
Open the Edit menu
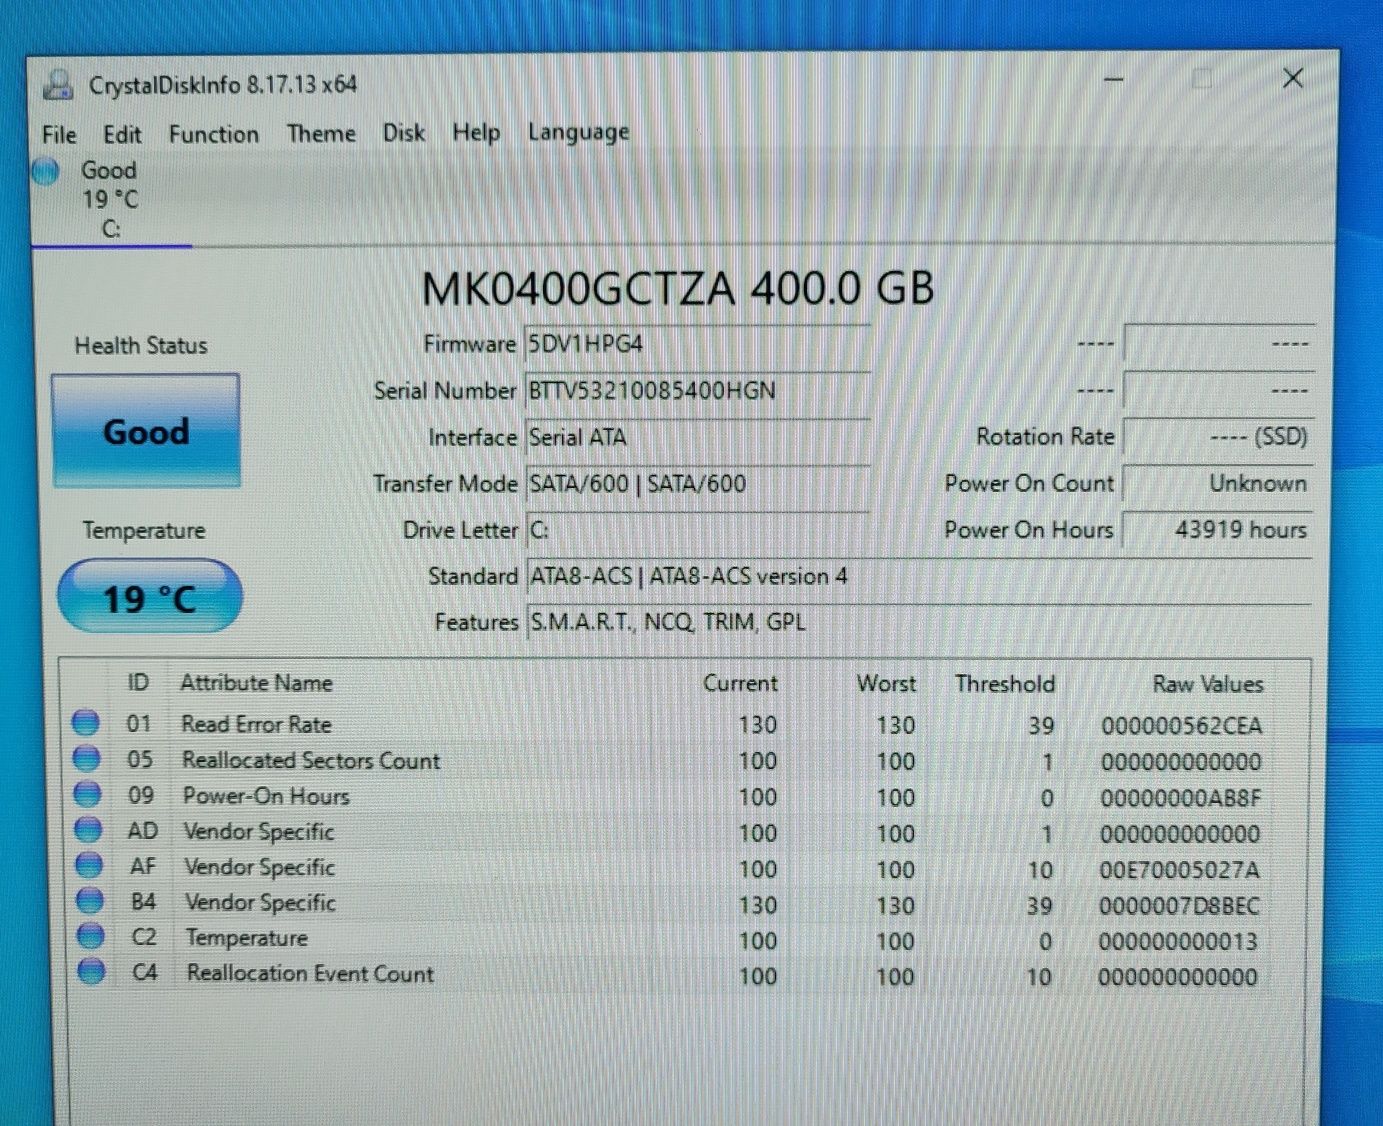(122, 134)
